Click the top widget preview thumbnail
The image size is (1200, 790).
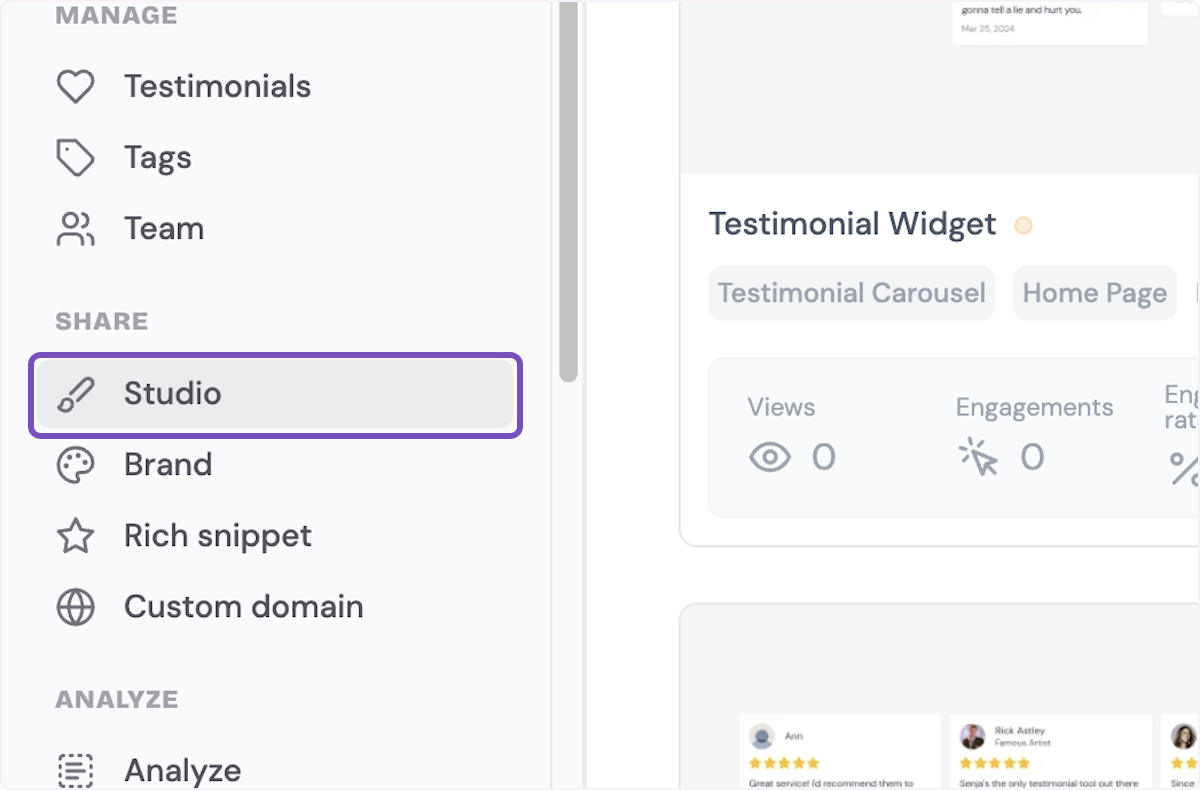[x=940, y=85]
